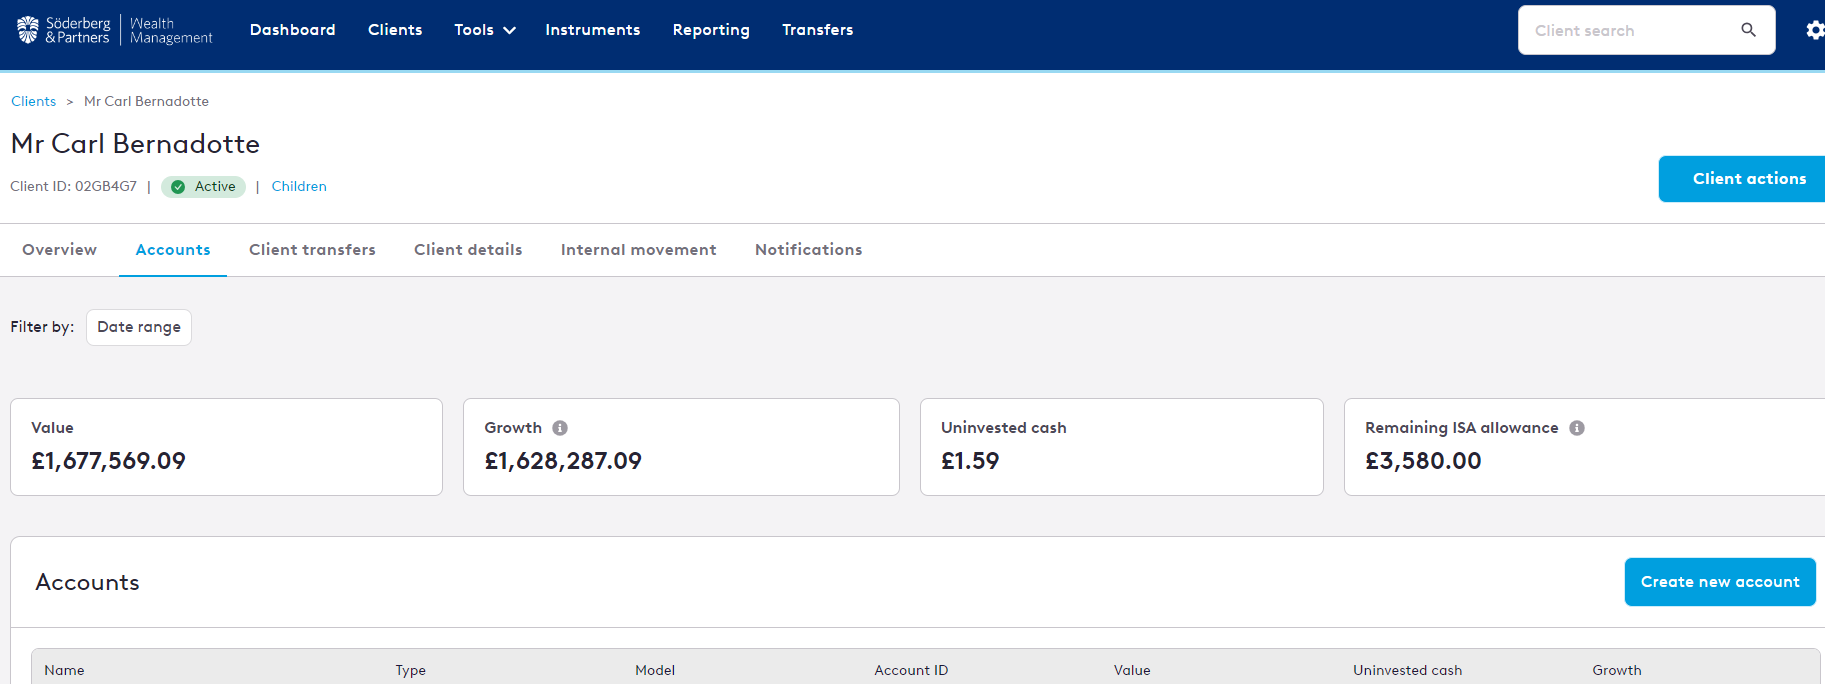1825x684 pixels.
Task: Switch to the Notifications tab
Action: 809,250
